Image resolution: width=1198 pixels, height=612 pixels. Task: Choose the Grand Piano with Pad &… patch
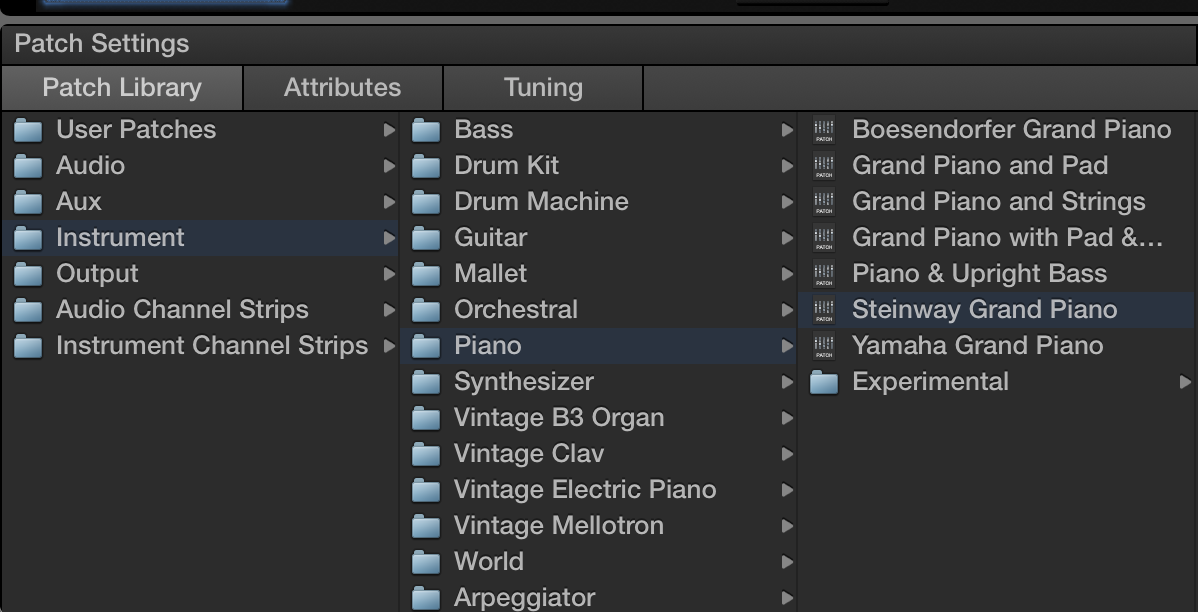click(x=1008, y=238)
